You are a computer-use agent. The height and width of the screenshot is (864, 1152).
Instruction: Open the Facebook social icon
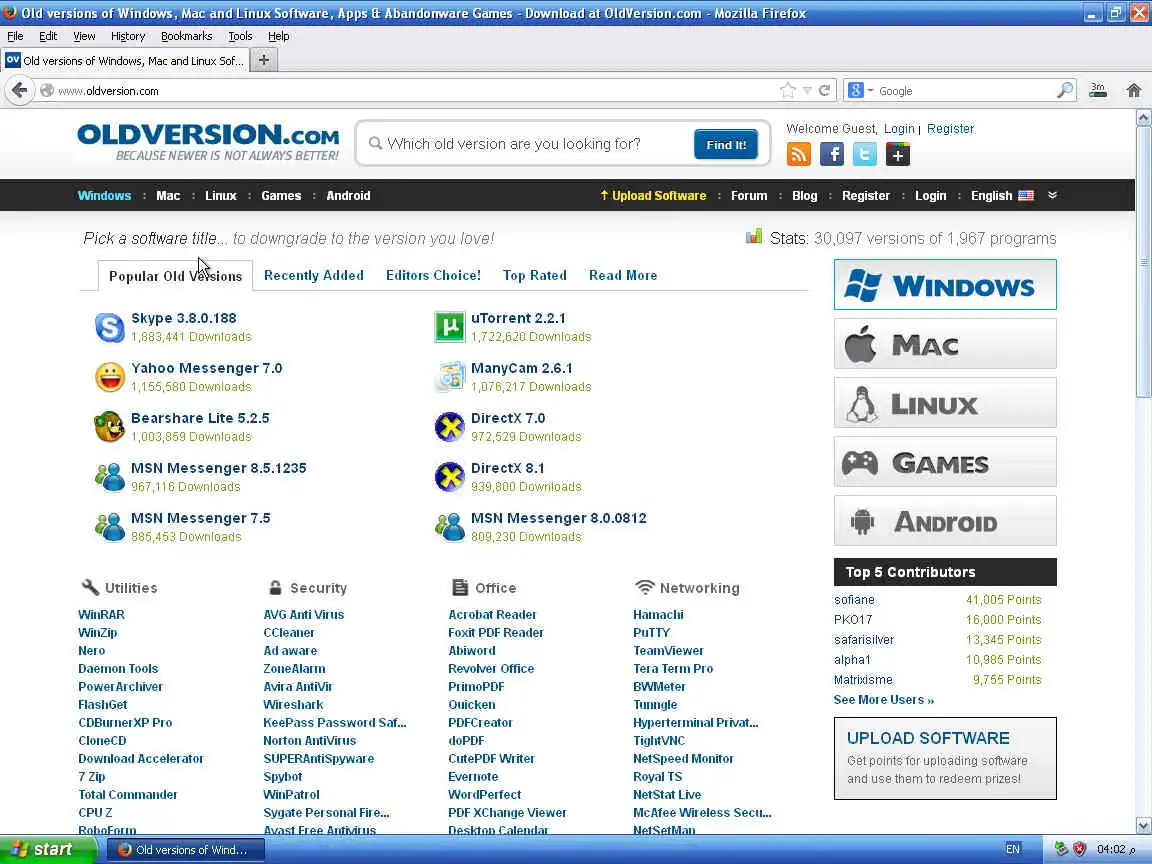tap(832, 154)
